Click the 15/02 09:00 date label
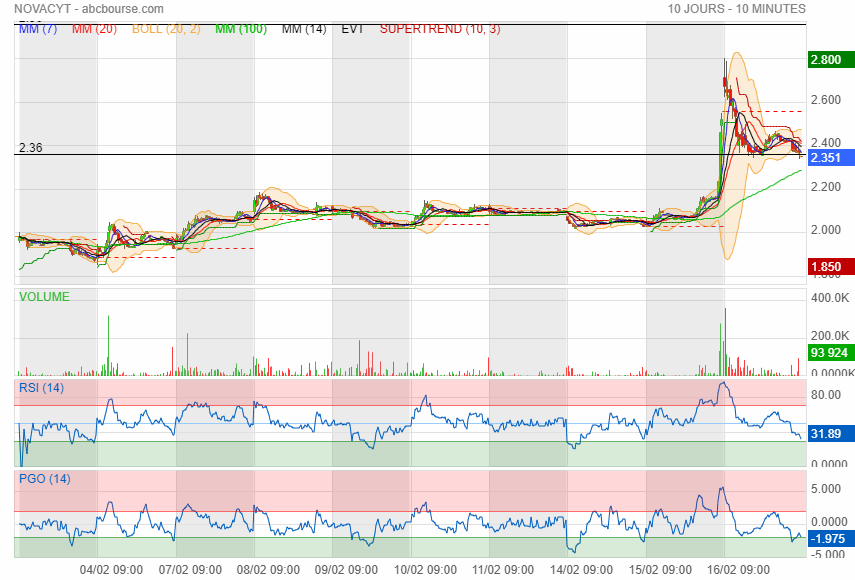 click(x=660, y=570)
